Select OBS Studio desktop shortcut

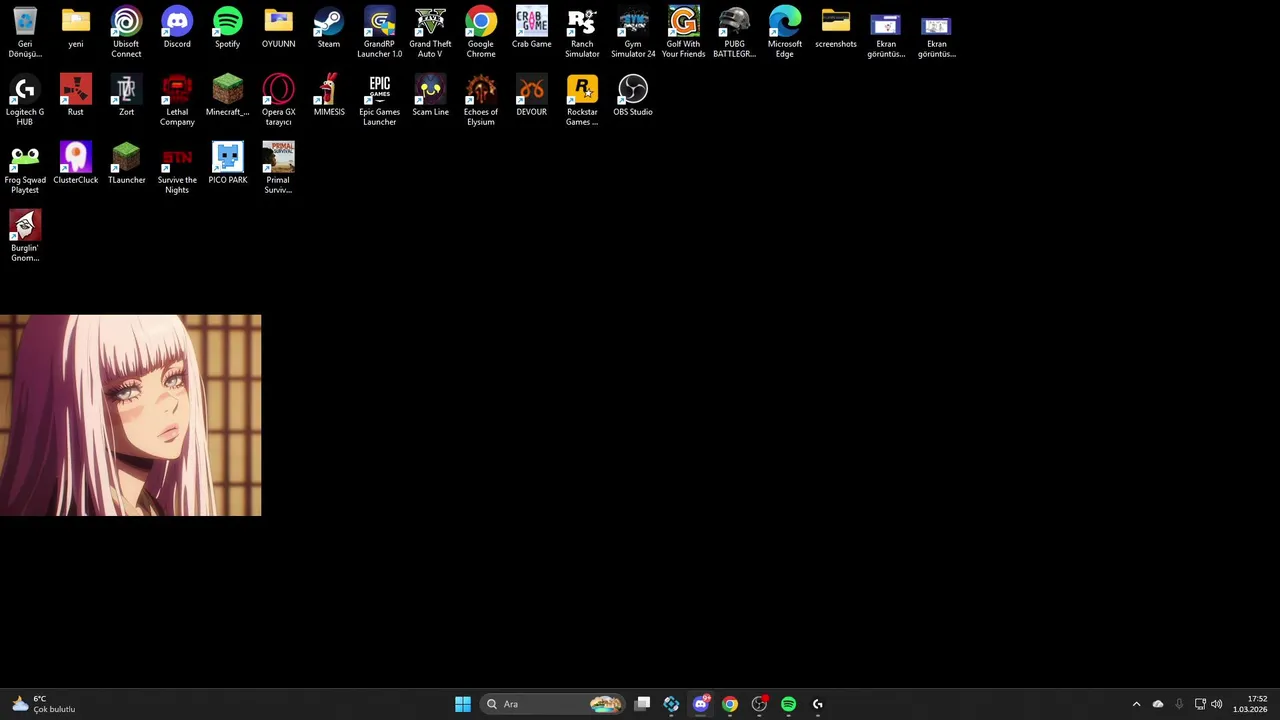tap(633, 96)
